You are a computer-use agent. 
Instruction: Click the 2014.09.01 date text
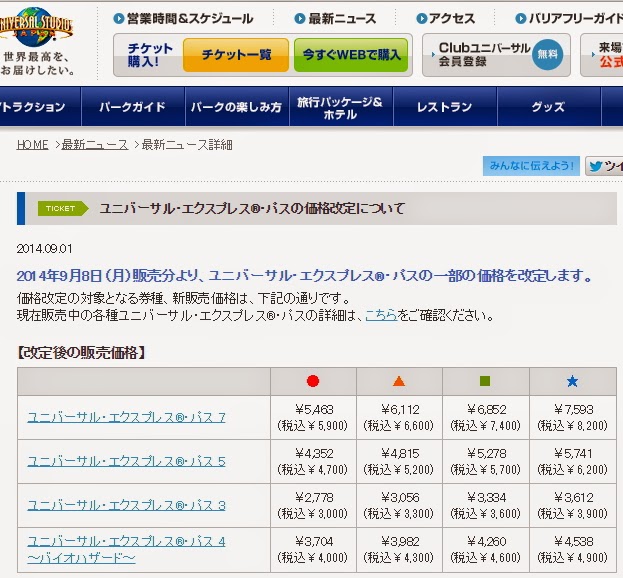pyautogui.click(x=44, y=249)
